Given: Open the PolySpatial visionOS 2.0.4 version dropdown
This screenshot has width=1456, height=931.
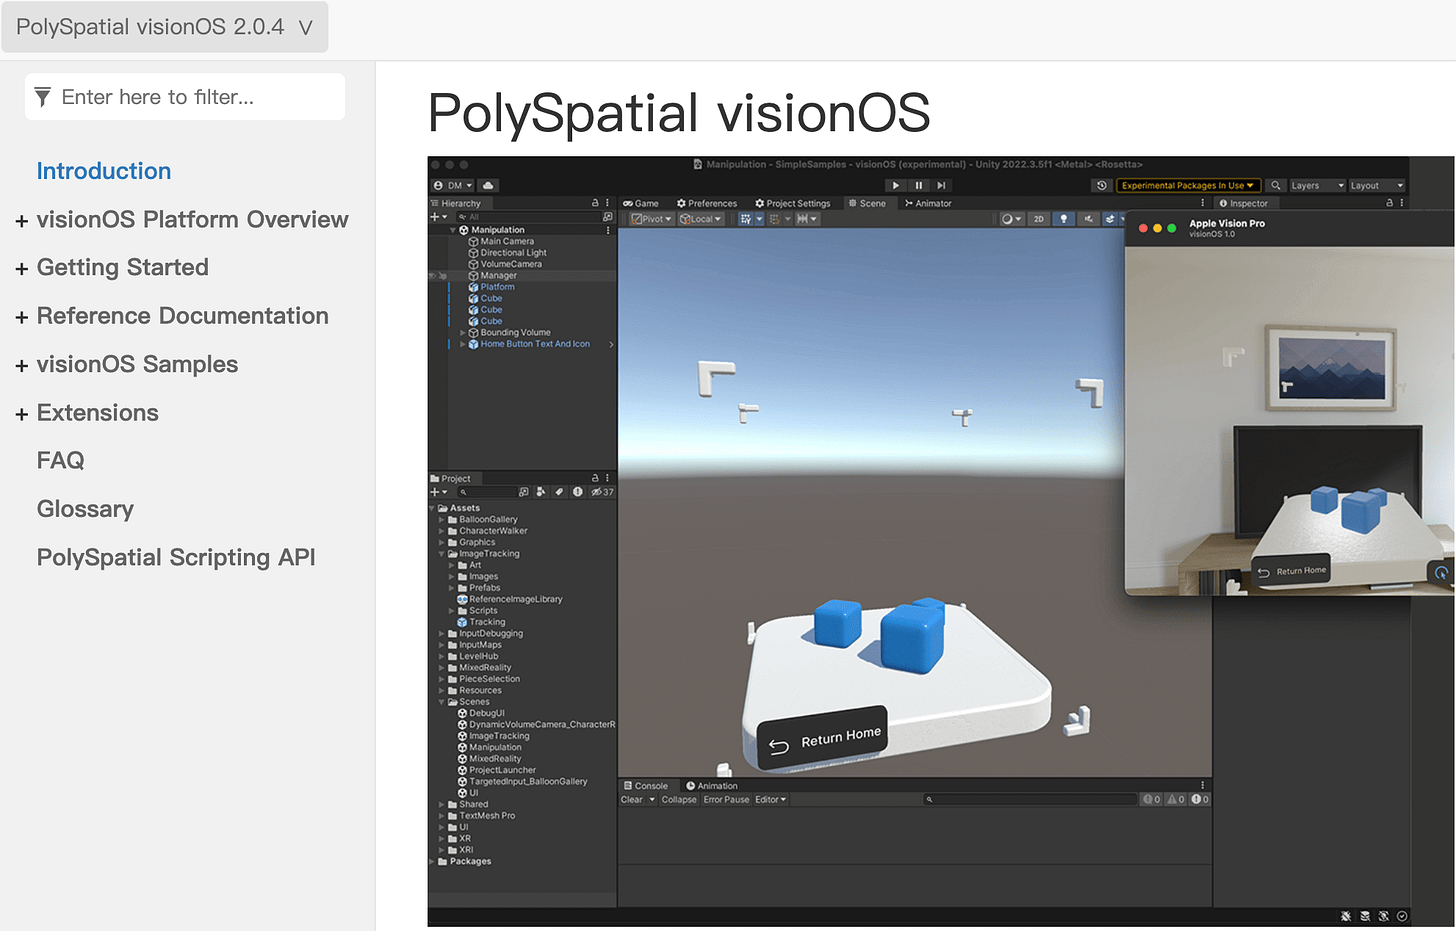Looking at the screenshot, I should point(165,27).
